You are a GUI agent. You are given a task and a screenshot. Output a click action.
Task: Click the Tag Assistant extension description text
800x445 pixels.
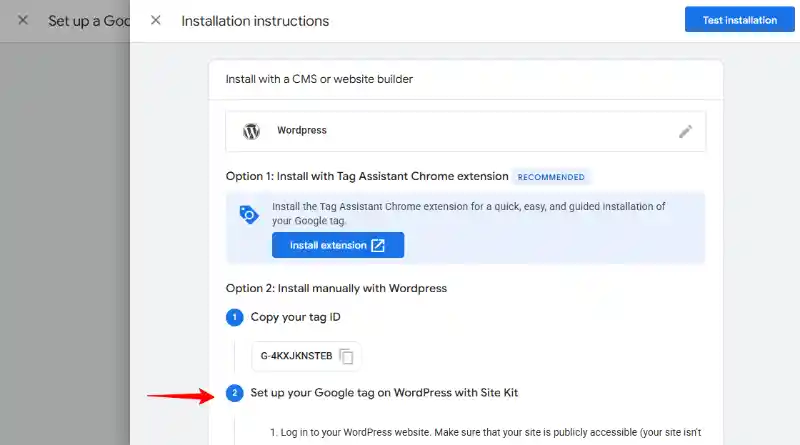tap(468, 213)
